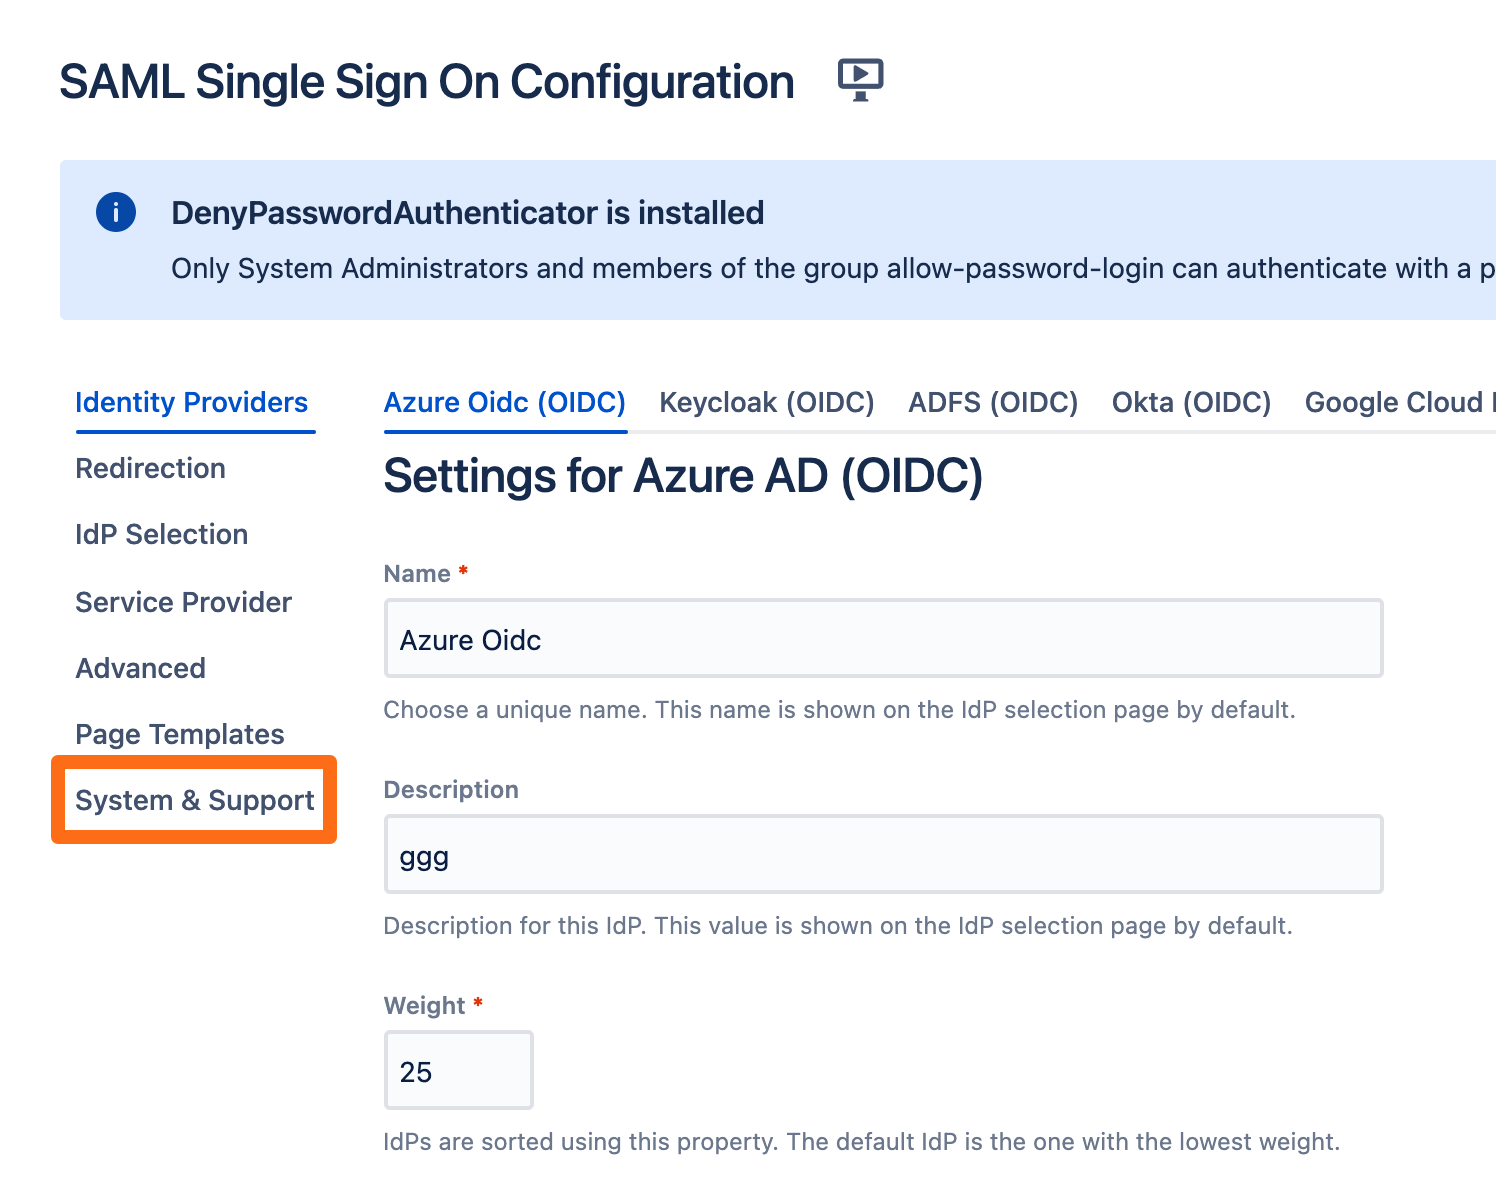The height and width of the screenshot is (1196, 1496).
Task: Open IdP Selection in sidebar
Action: pos(161,534)
